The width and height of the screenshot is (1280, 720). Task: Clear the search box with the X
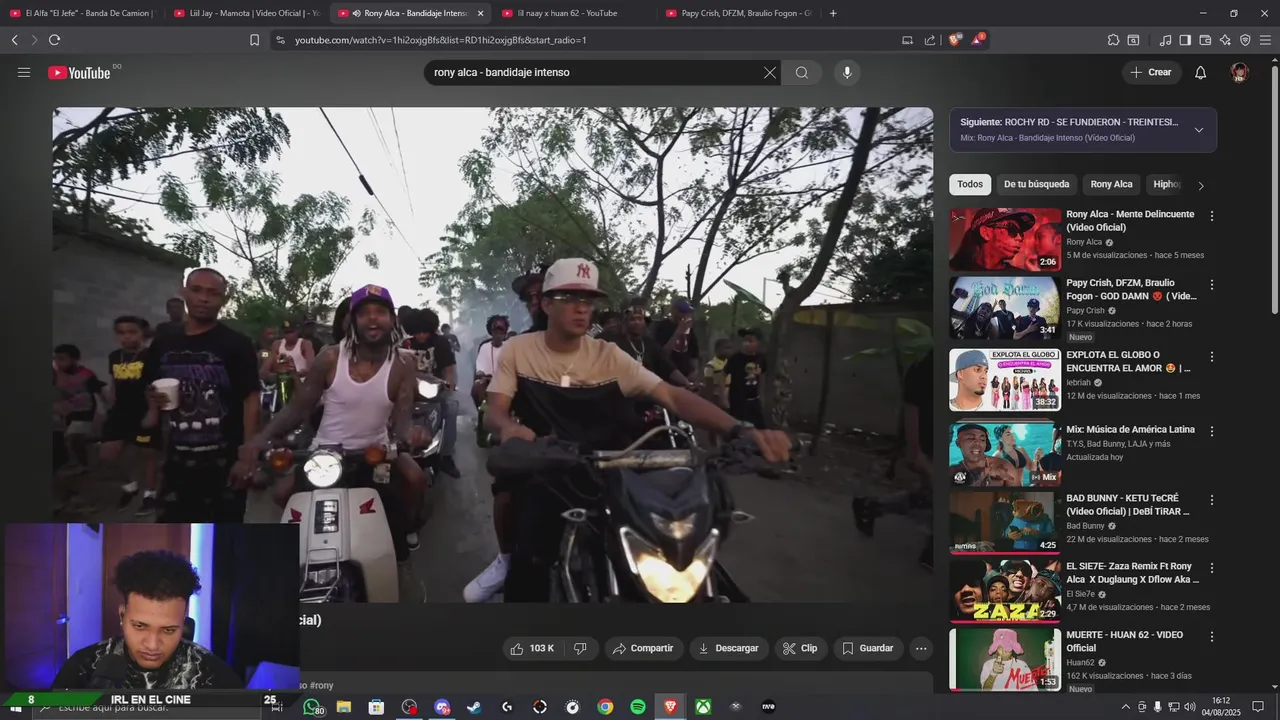click(x=770, y=72)
